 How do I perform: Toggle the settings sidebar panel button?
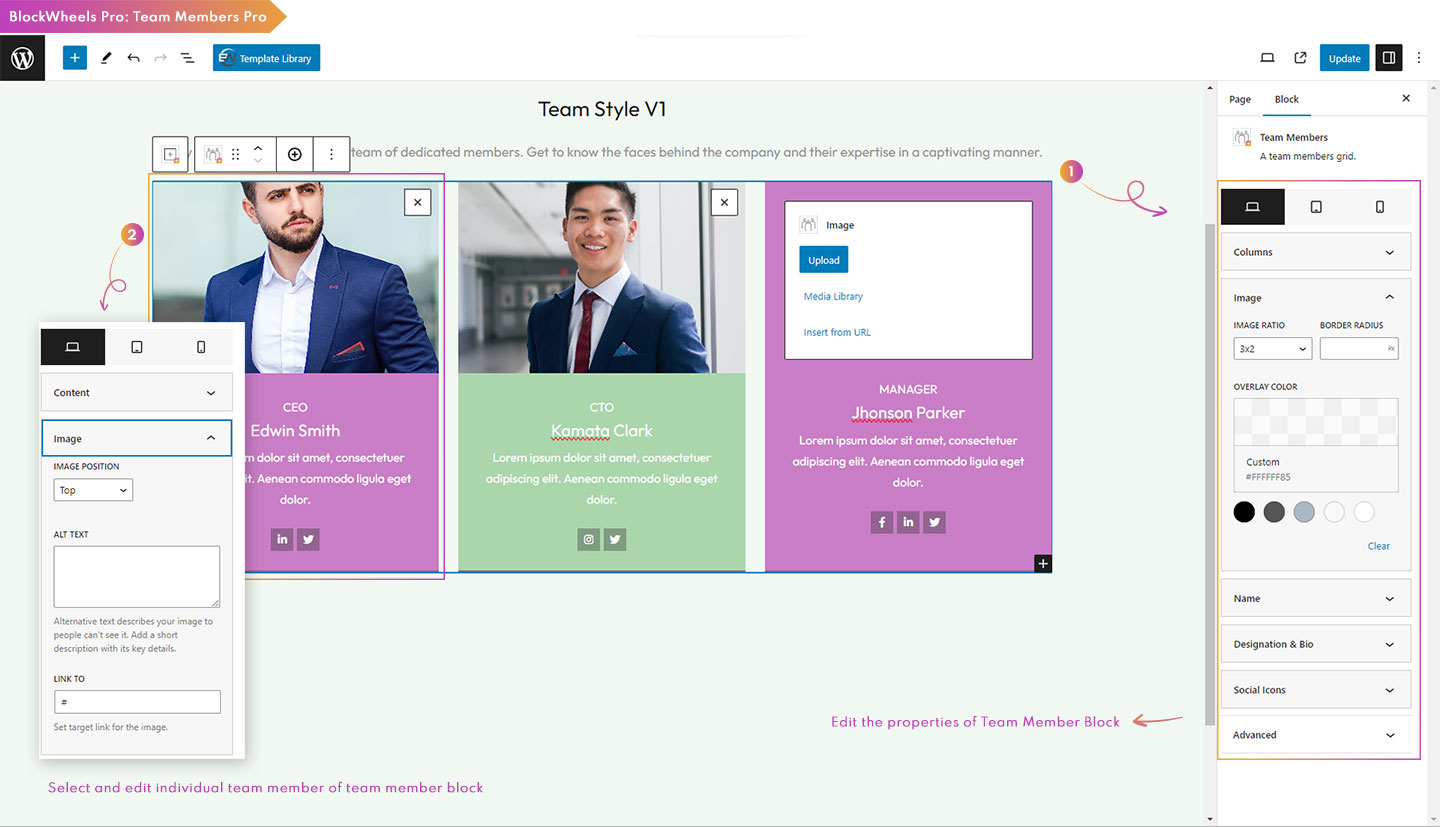click(x=1388, y=58)
